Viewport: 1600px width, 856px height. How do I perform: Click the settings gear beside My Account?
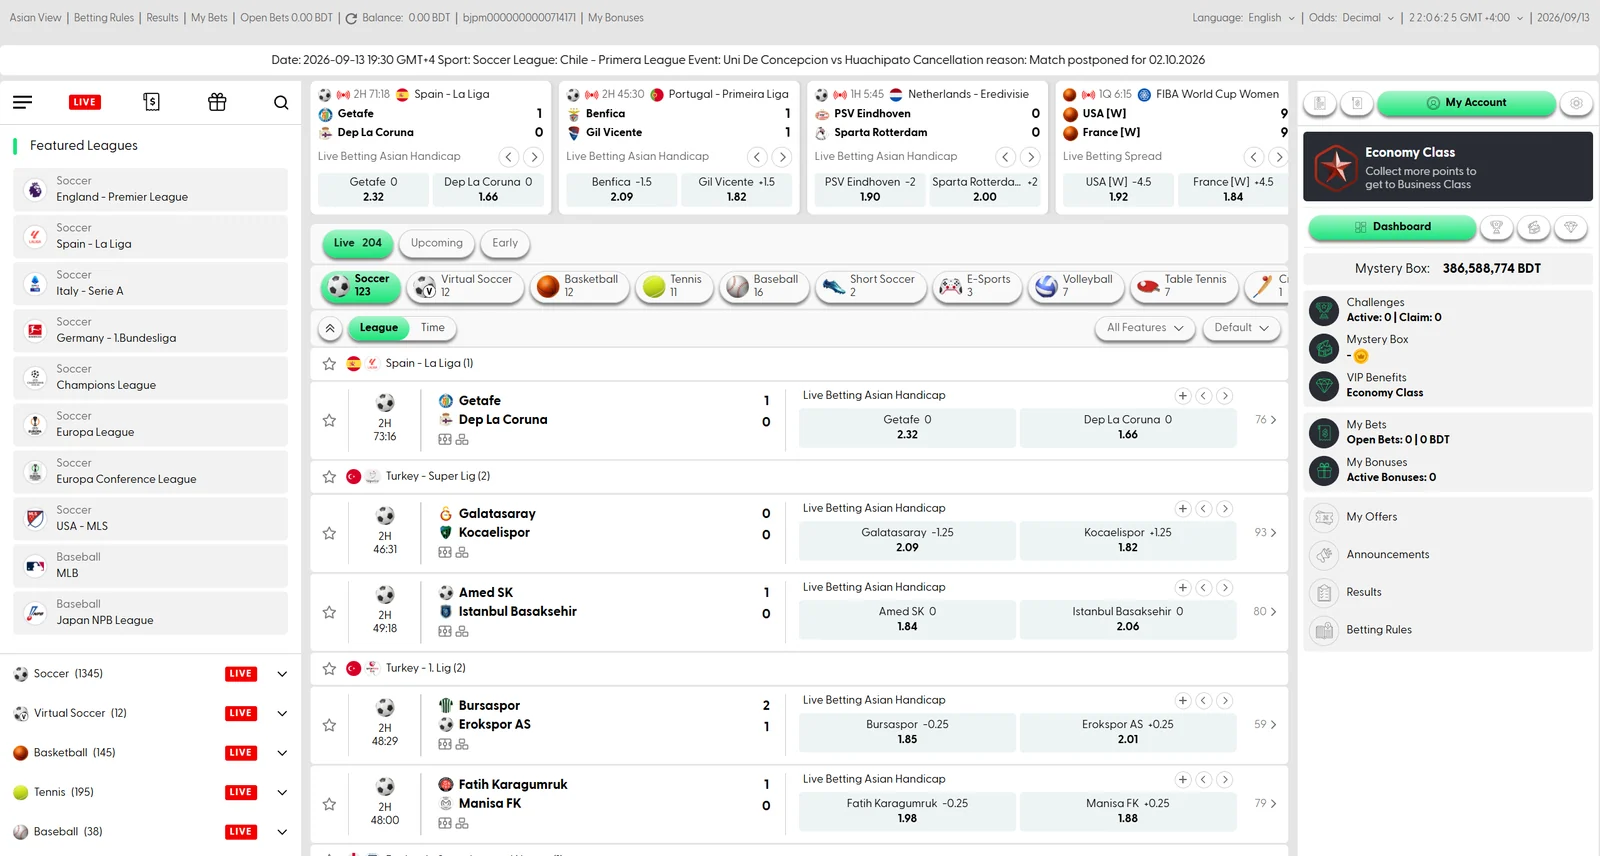click(1576, 103)
